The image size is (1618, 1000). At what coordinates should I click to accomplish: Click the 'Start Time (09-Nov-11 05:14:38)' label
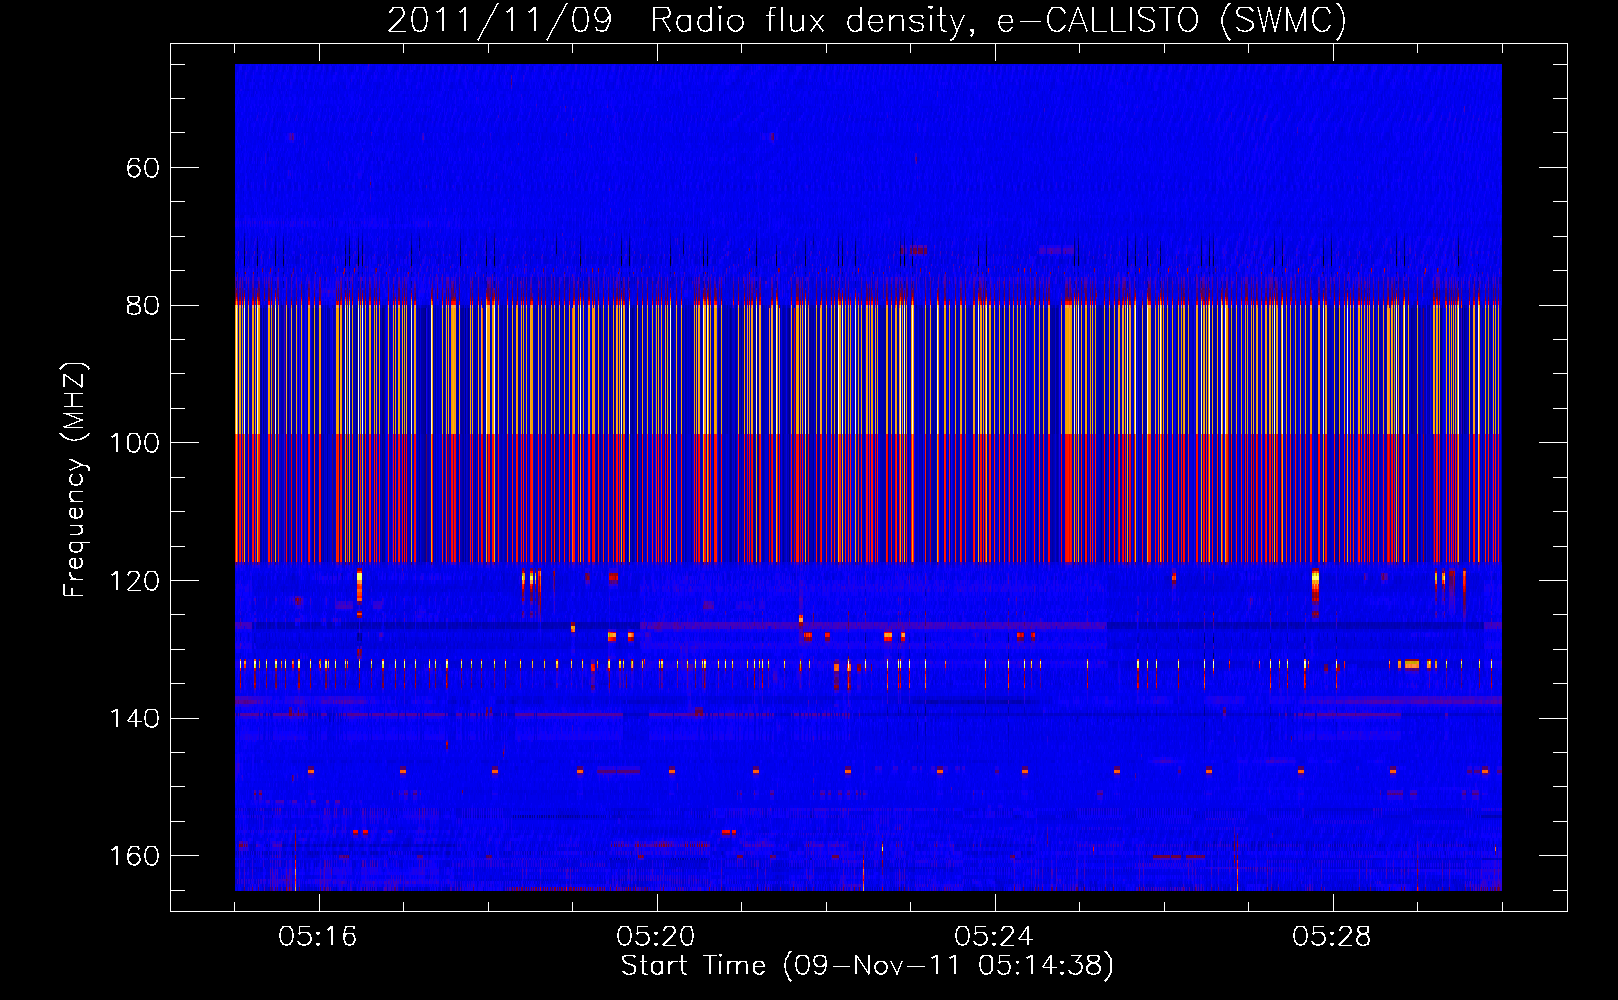tap(867, 966)
